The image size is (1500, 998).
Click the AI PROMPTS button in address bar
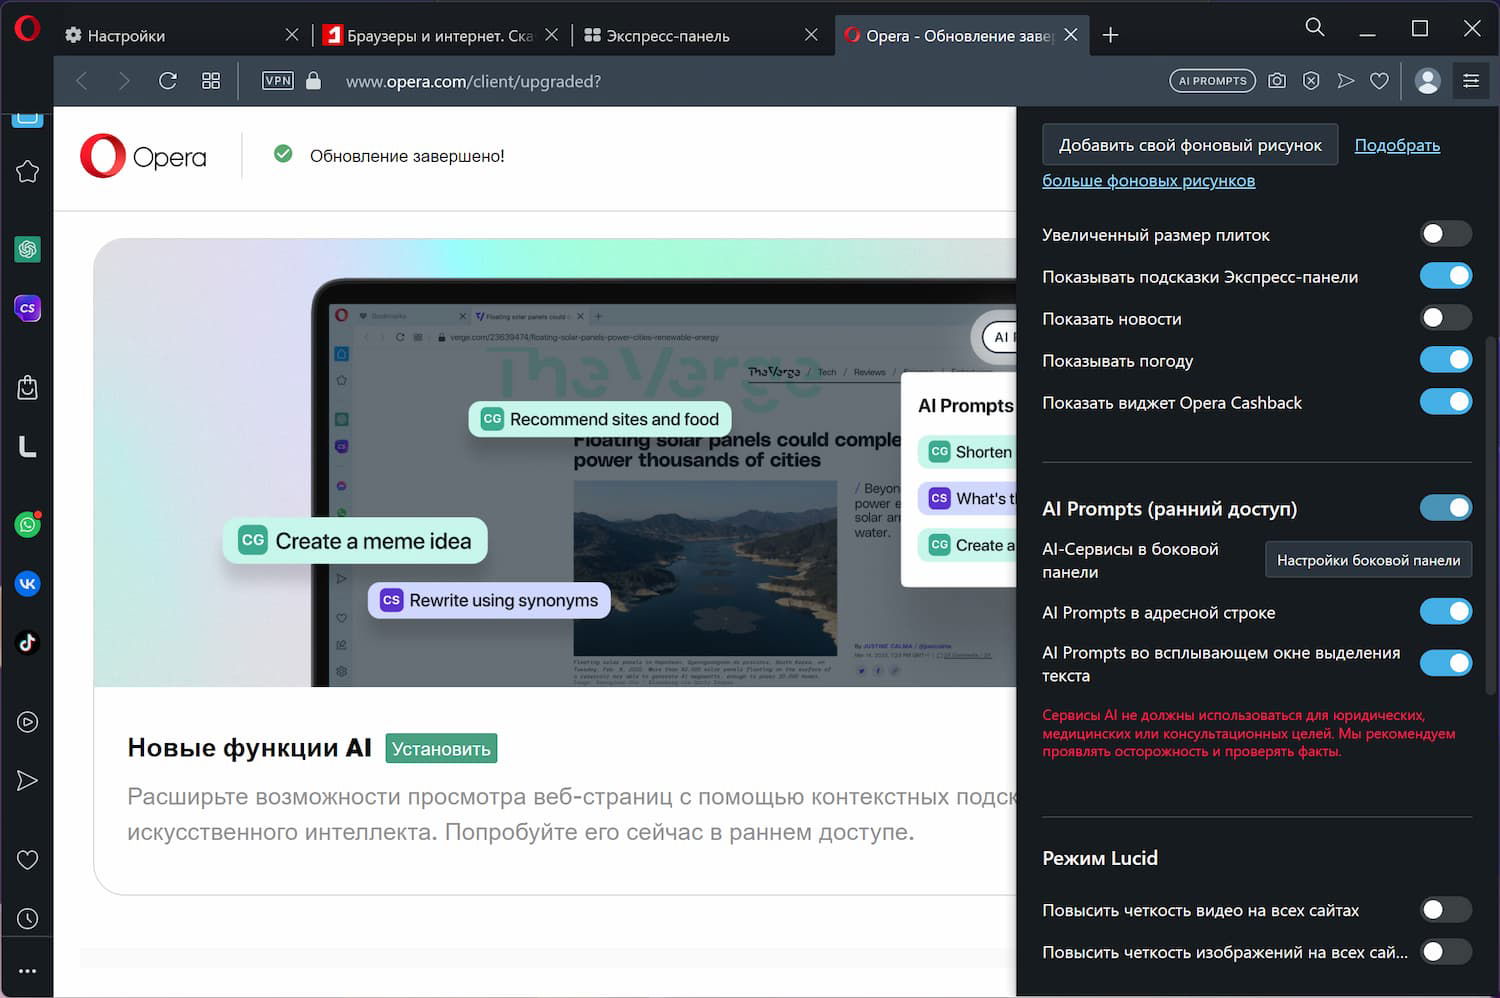1213,81
